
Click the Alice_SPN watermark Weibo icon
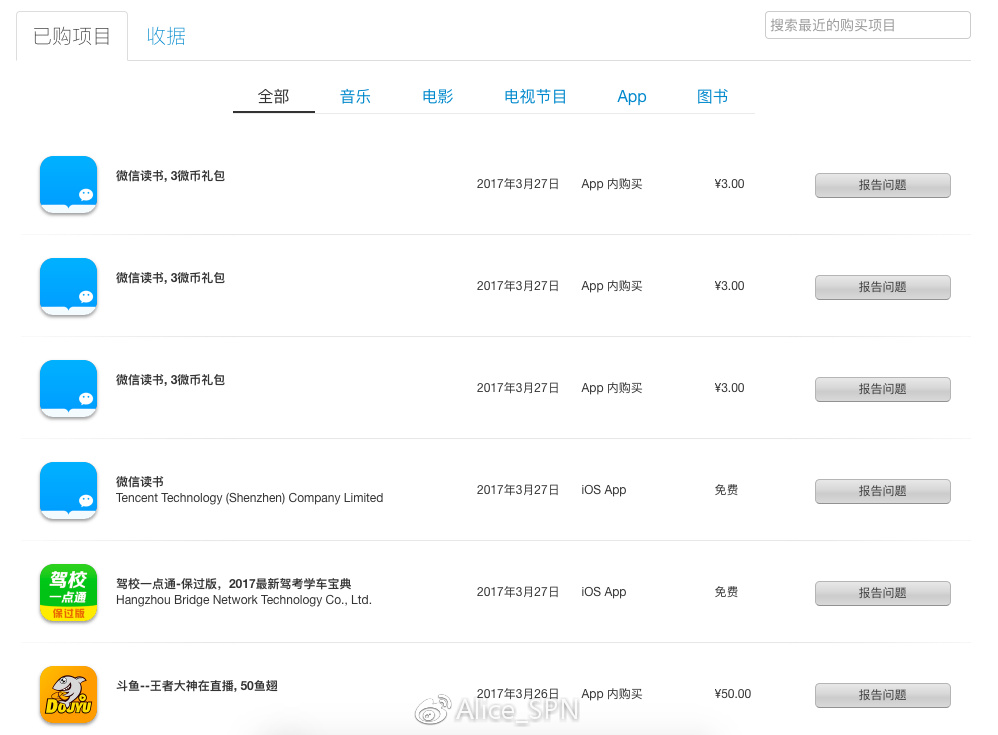pyautogui.click(x=430, y=707)
